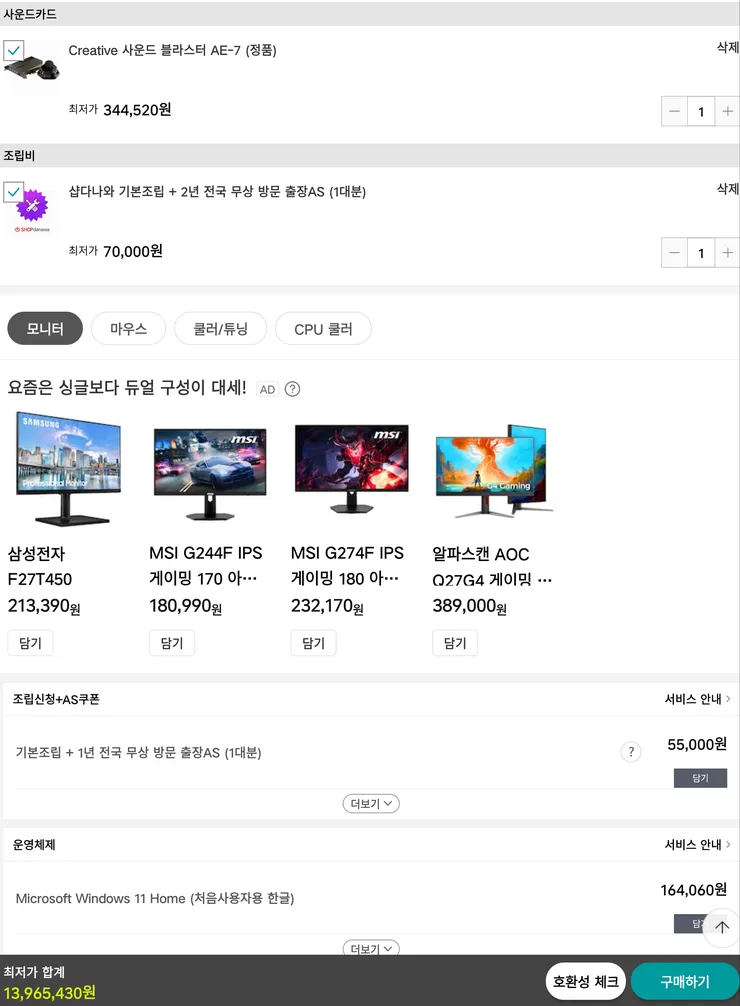
Task: Decrease quantity of the Creative sound card
Action: [675, 112]
